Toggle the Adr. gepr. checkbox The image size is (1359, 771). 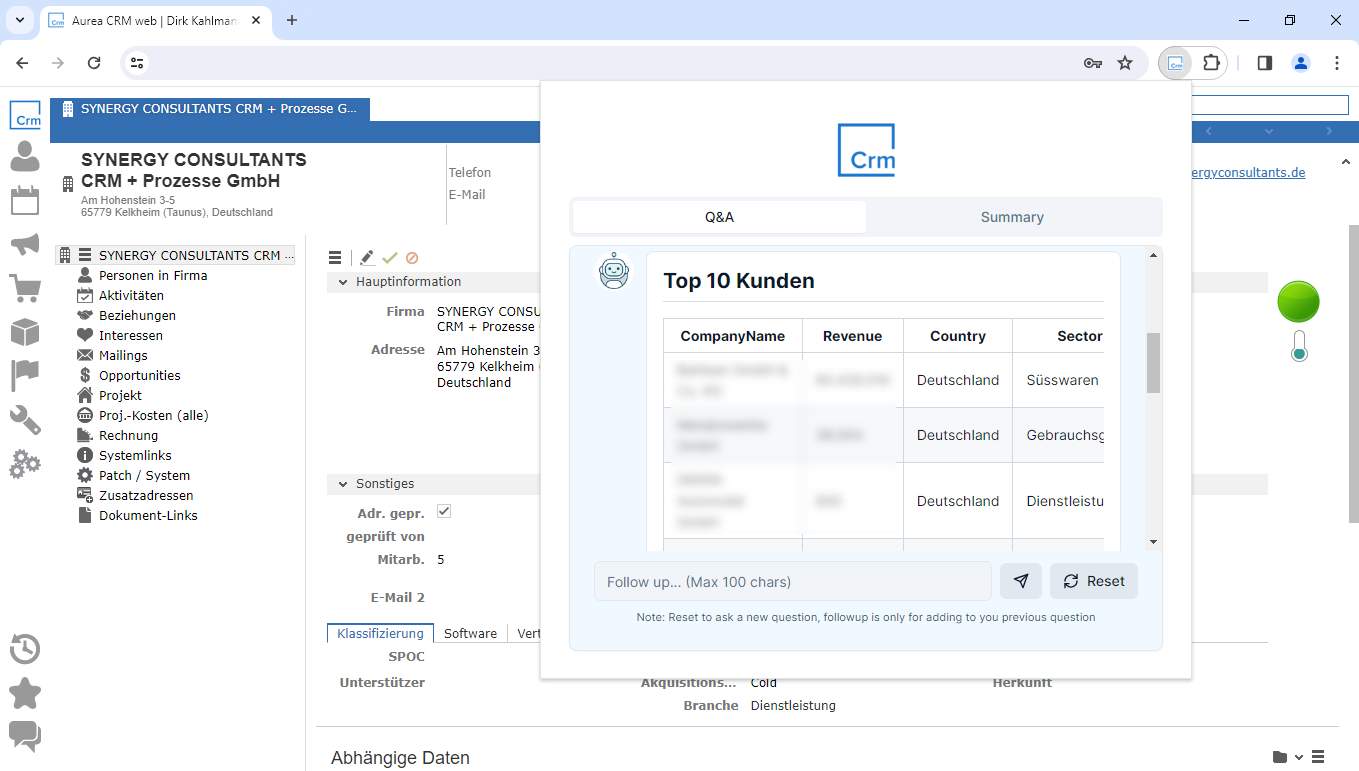[444, 511]
